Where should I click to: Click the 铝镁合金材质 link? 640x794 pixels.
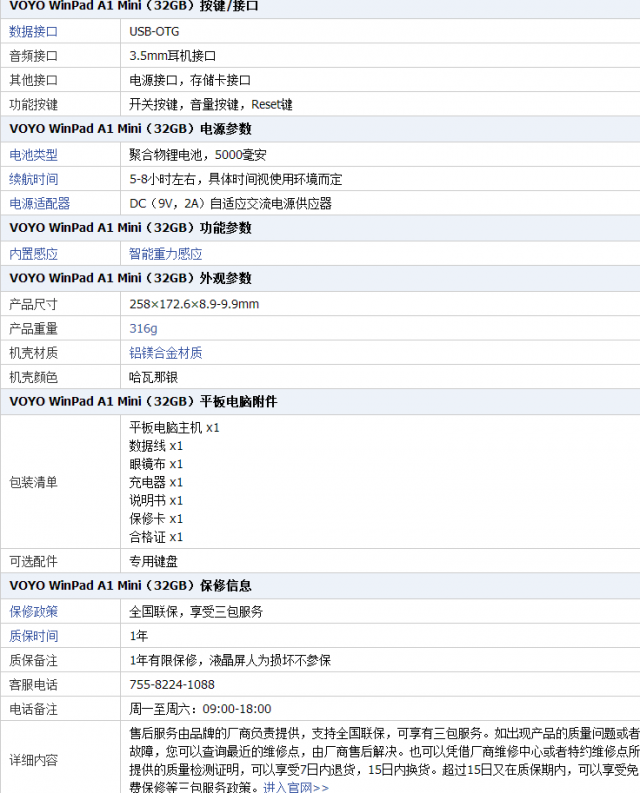pyautogui.click(x=166, y=353)
